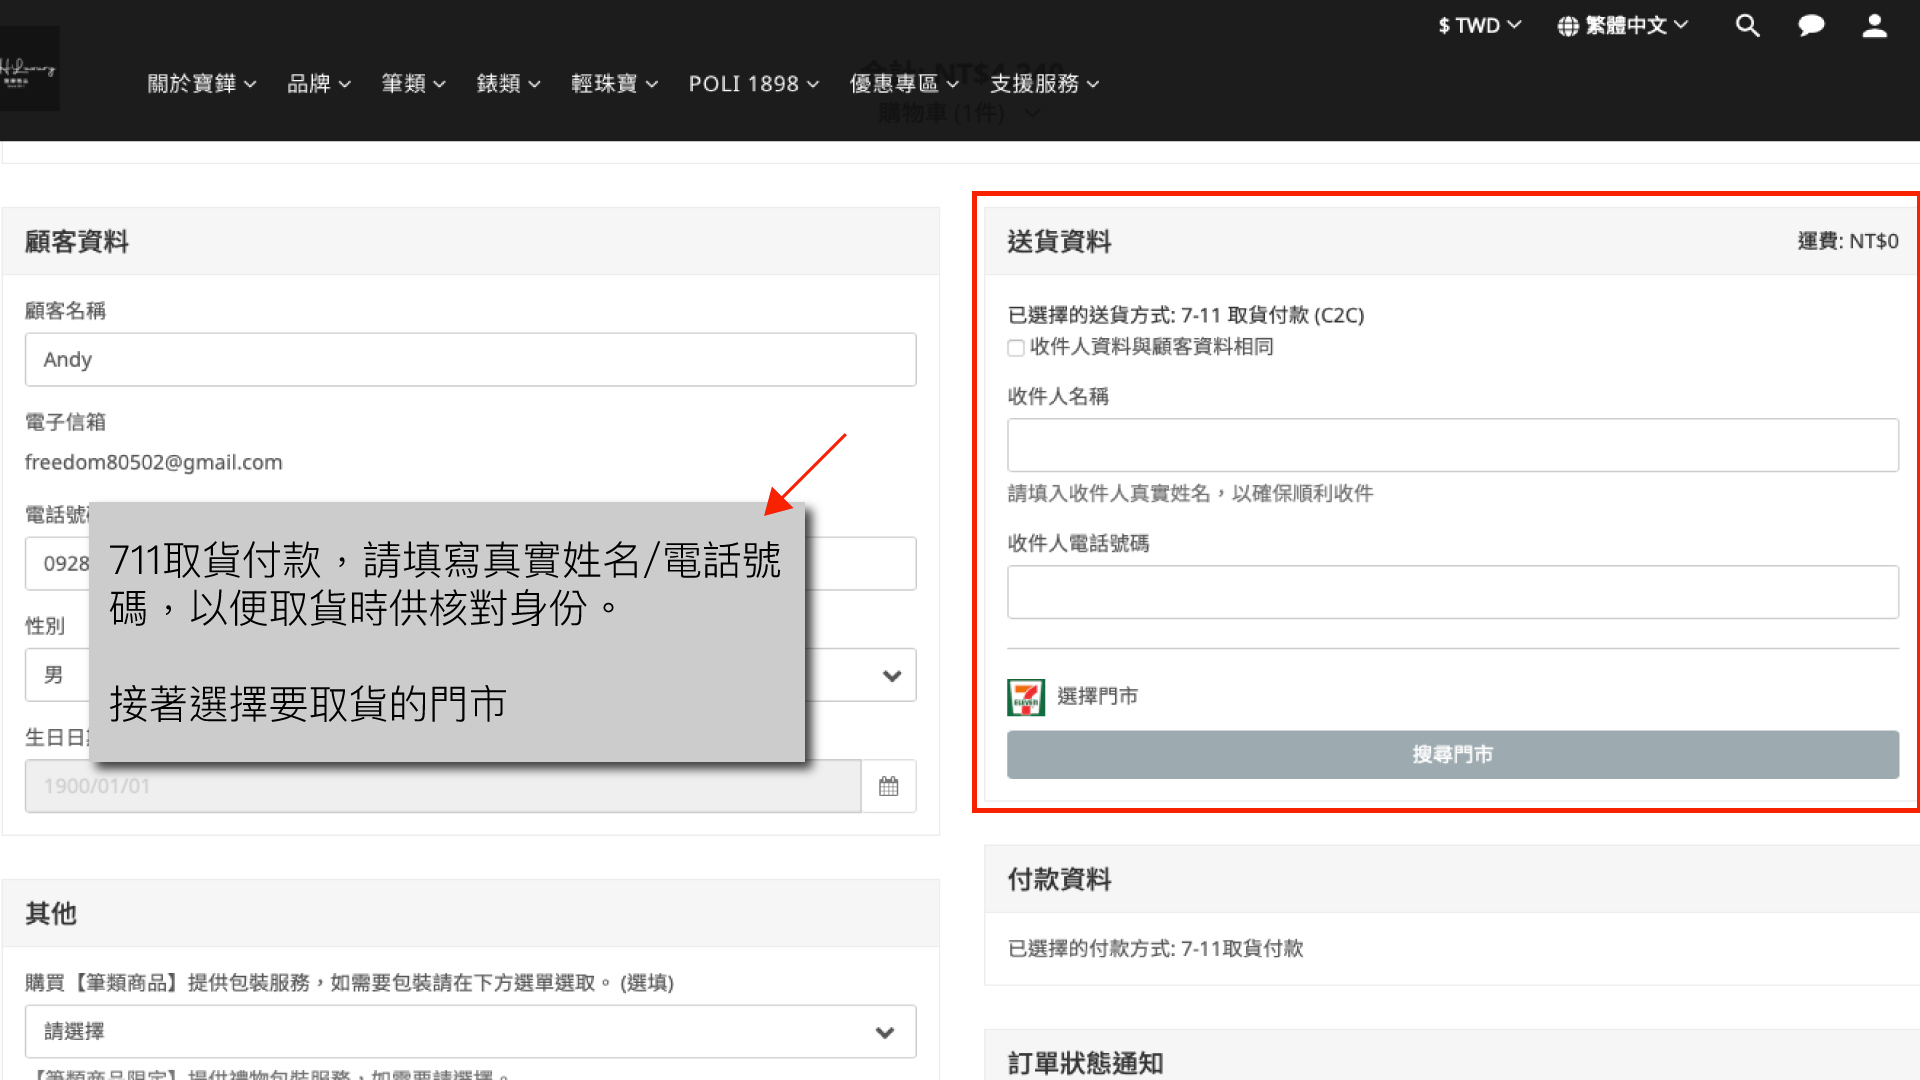Click the 搜尋門市 search store button
1920x1080 pixels.
[1452, 755]
